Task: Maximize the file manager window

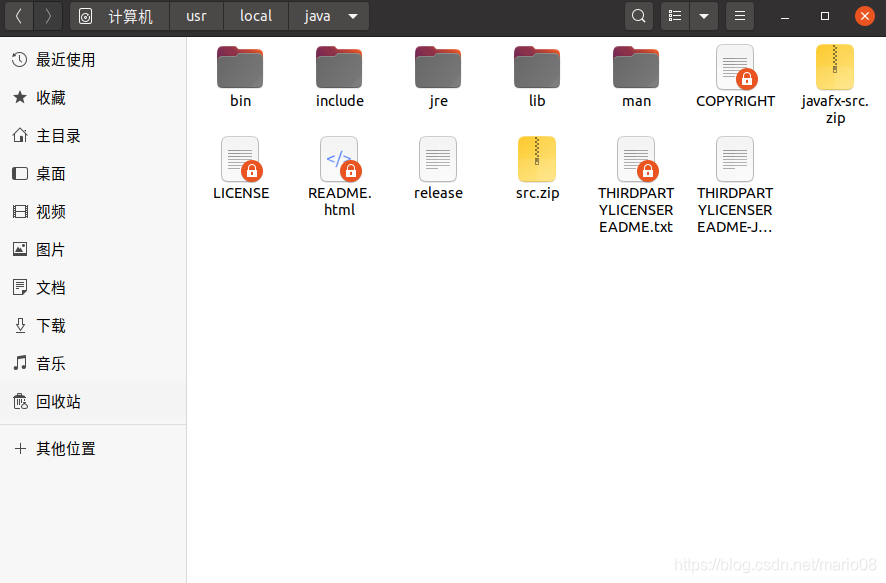Action: pos(825,16)
